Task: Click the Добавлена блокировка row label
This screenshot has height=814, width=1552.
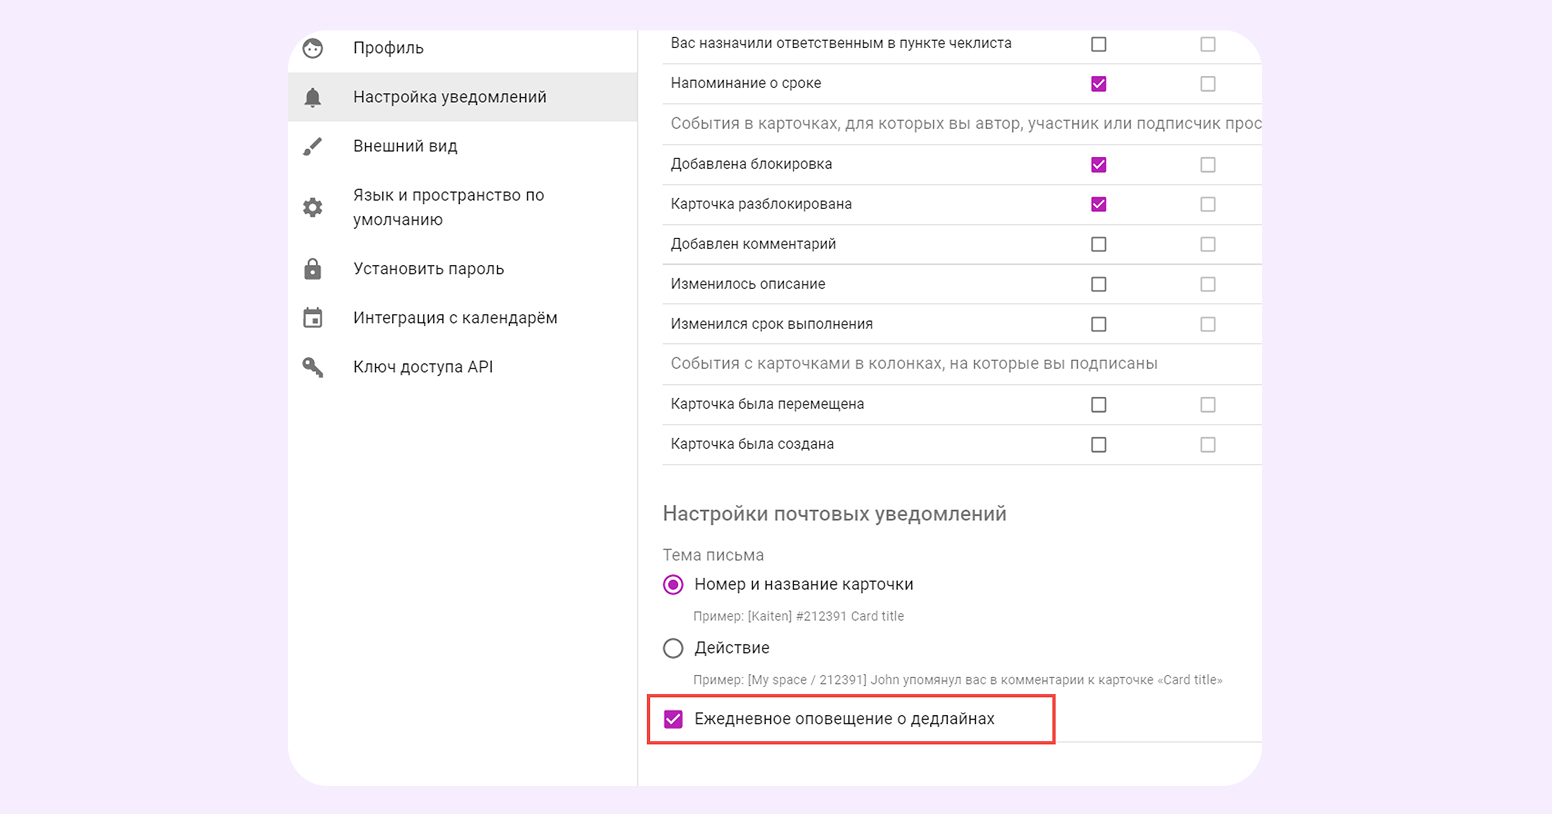Action: tap(751, 164)
